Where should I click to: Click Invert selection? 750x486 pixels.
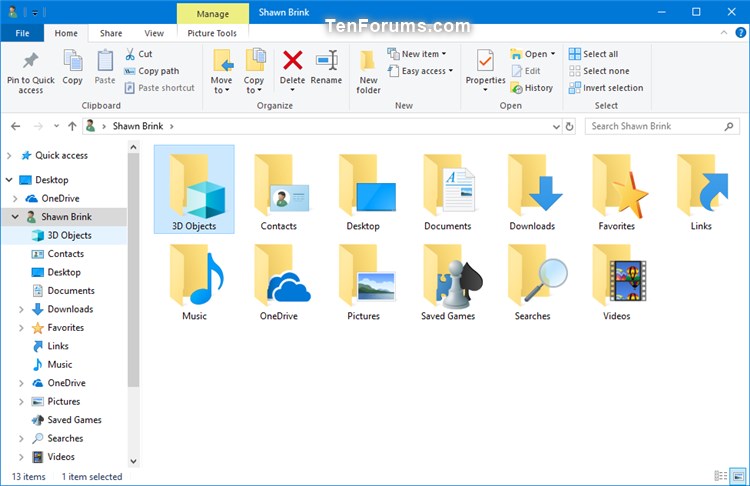point(606,88)
